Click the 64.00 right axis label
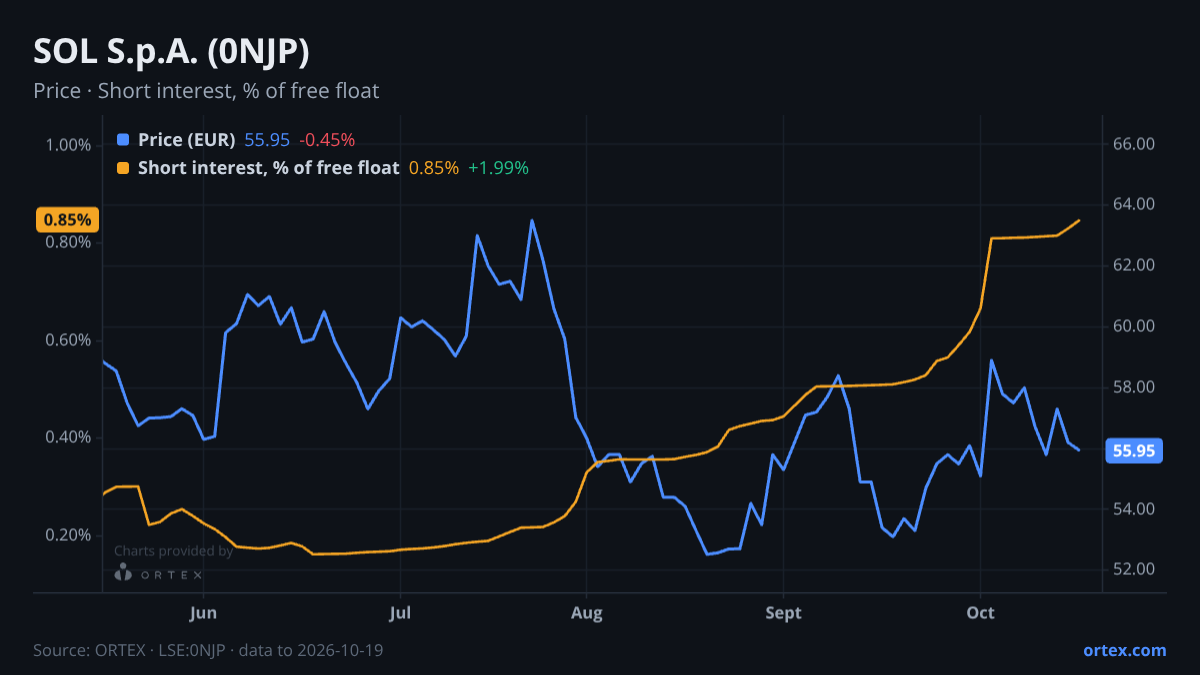This screenshot has height=675, width=1200. (x=1134, y=205)
